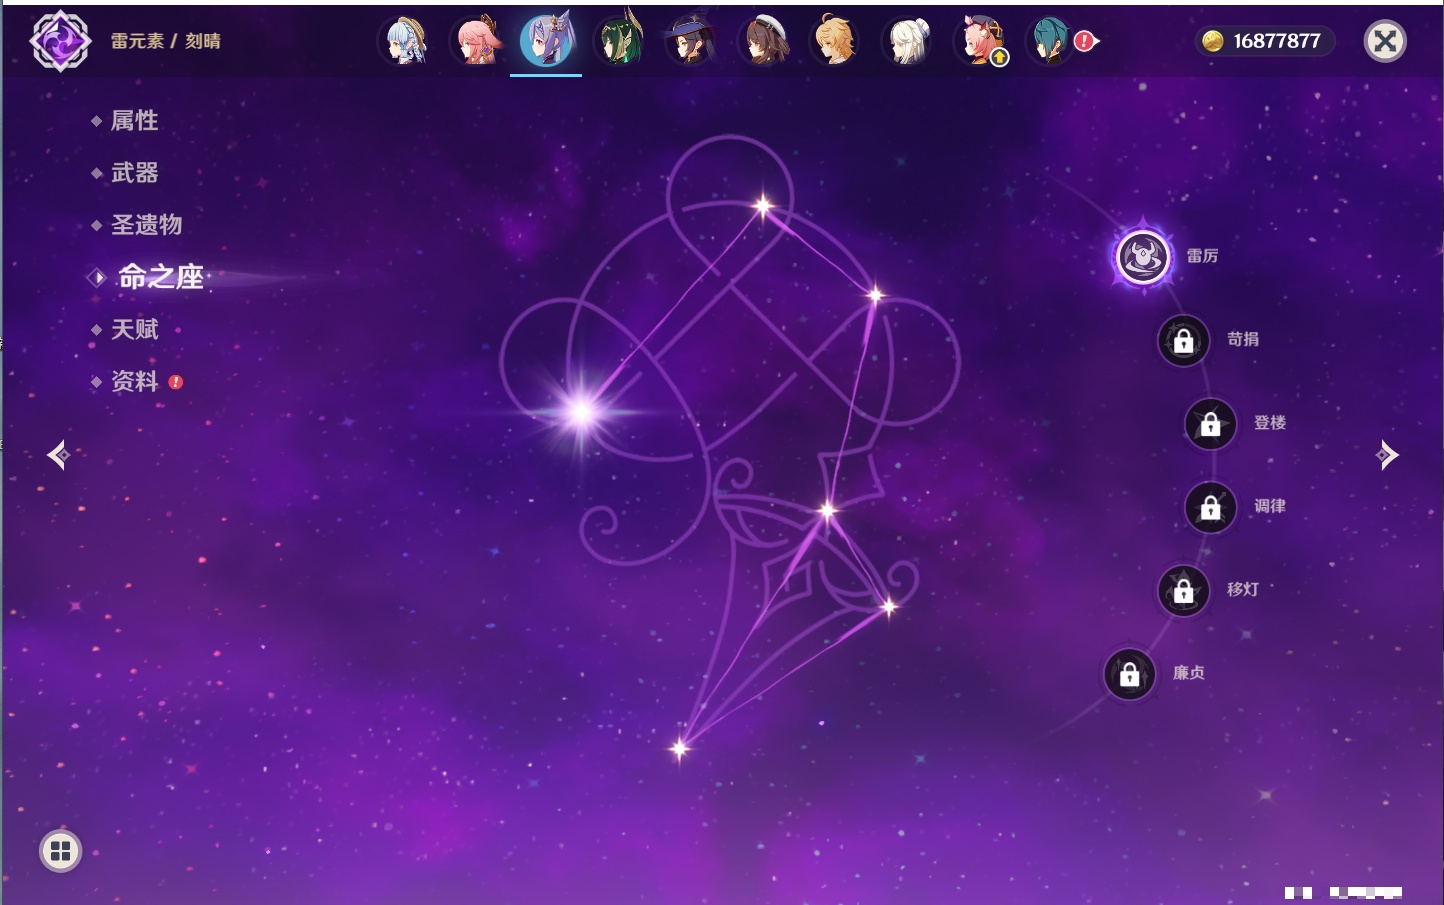Click the Electro element emblem beside 雷元素

pos(60,41)
